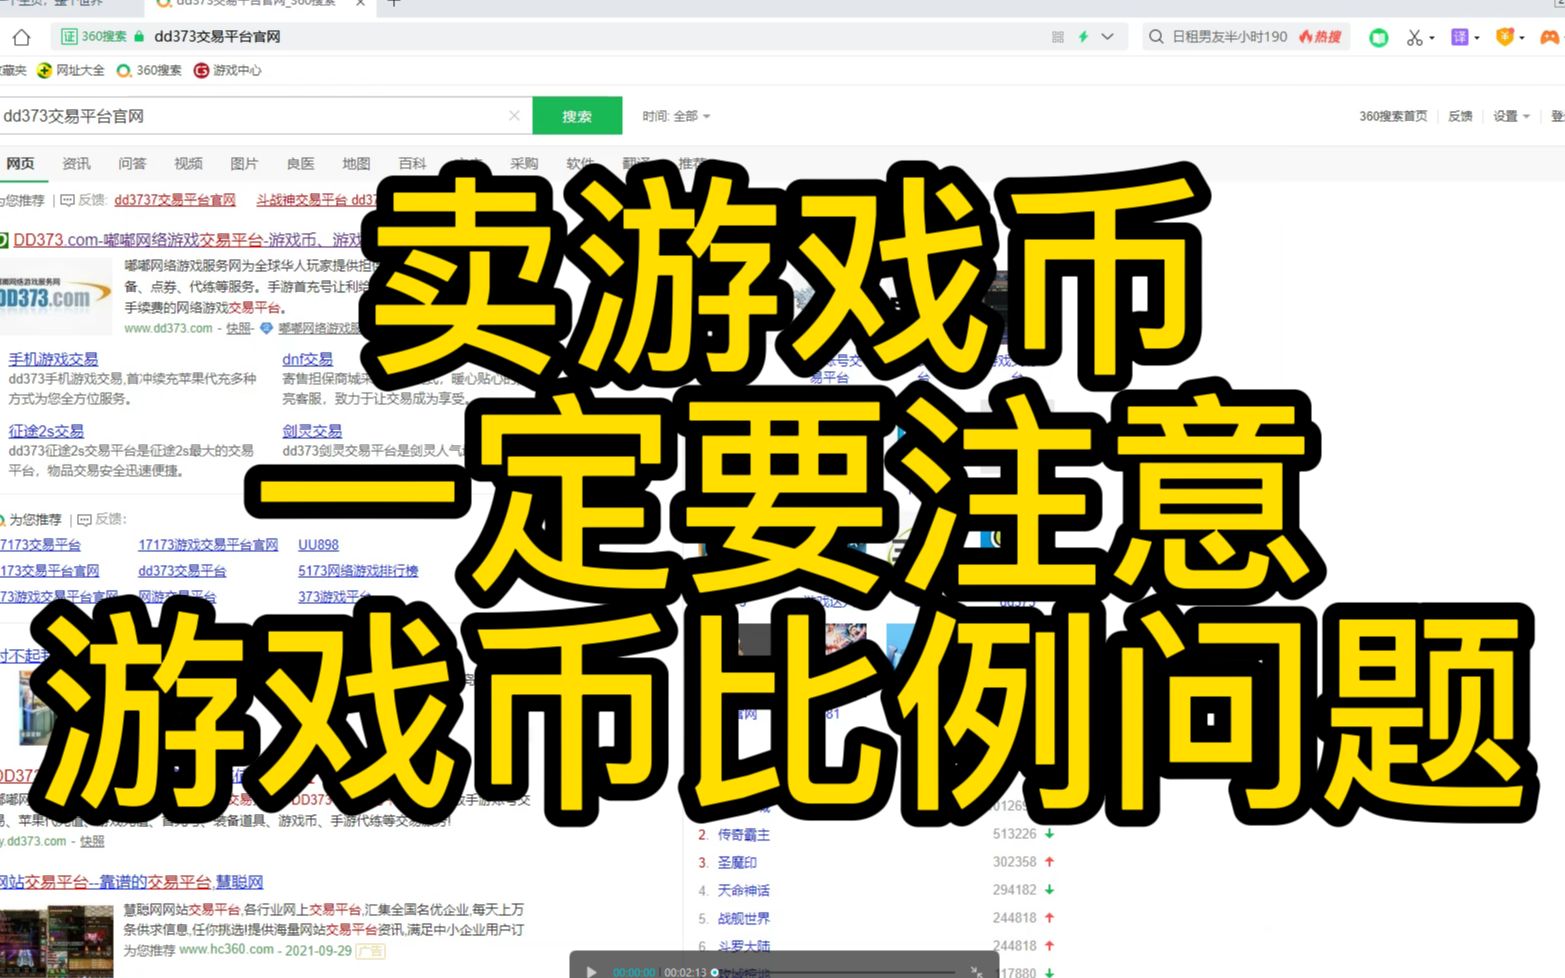Click the DD373.com logo thumbnail
Image resolution: width=1565 pixels, height=978 pixels.
56,296
